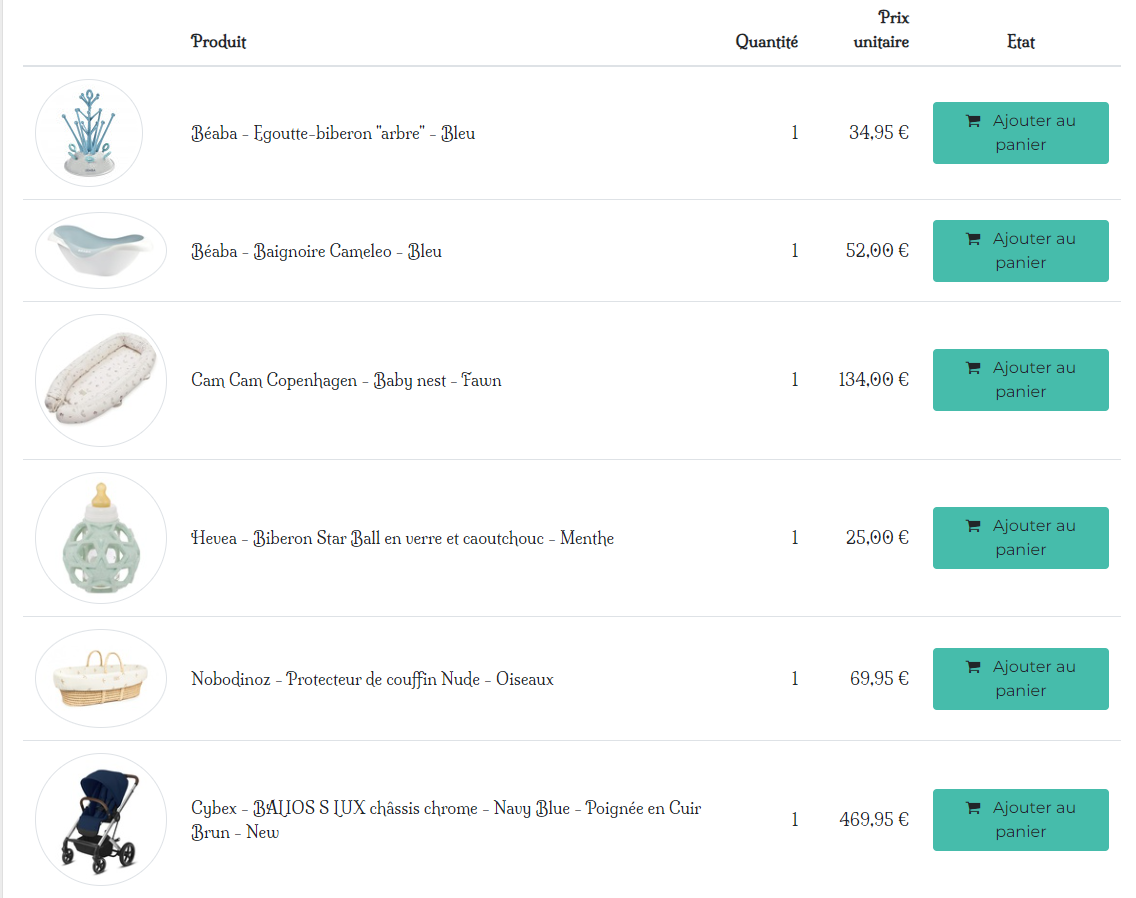Screen dimensions: 1136x898
Task: Open Cam Cam Copenhagen Baby nest link
Action: [x=346, y=381]
